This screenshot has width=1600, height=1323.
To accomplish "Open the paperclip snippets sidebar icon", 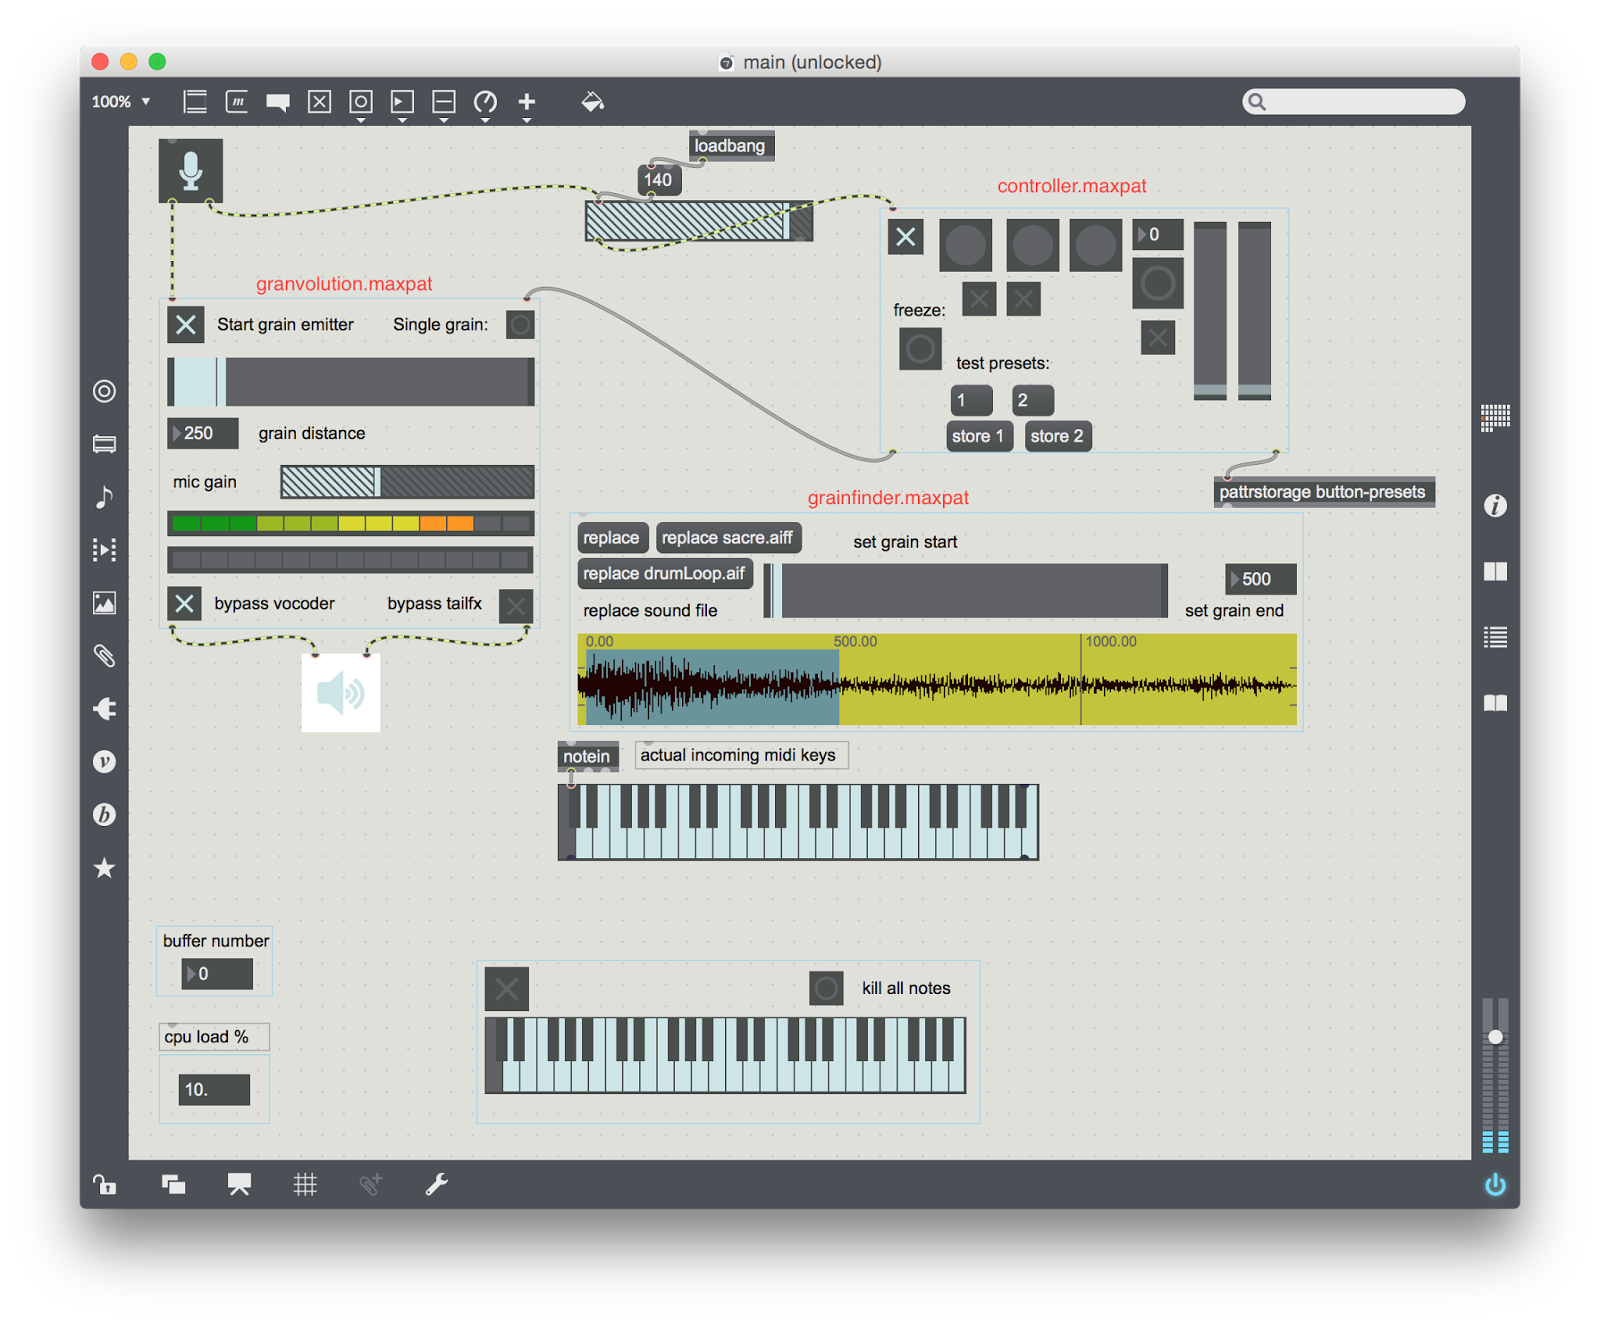I will coord(104,656).
